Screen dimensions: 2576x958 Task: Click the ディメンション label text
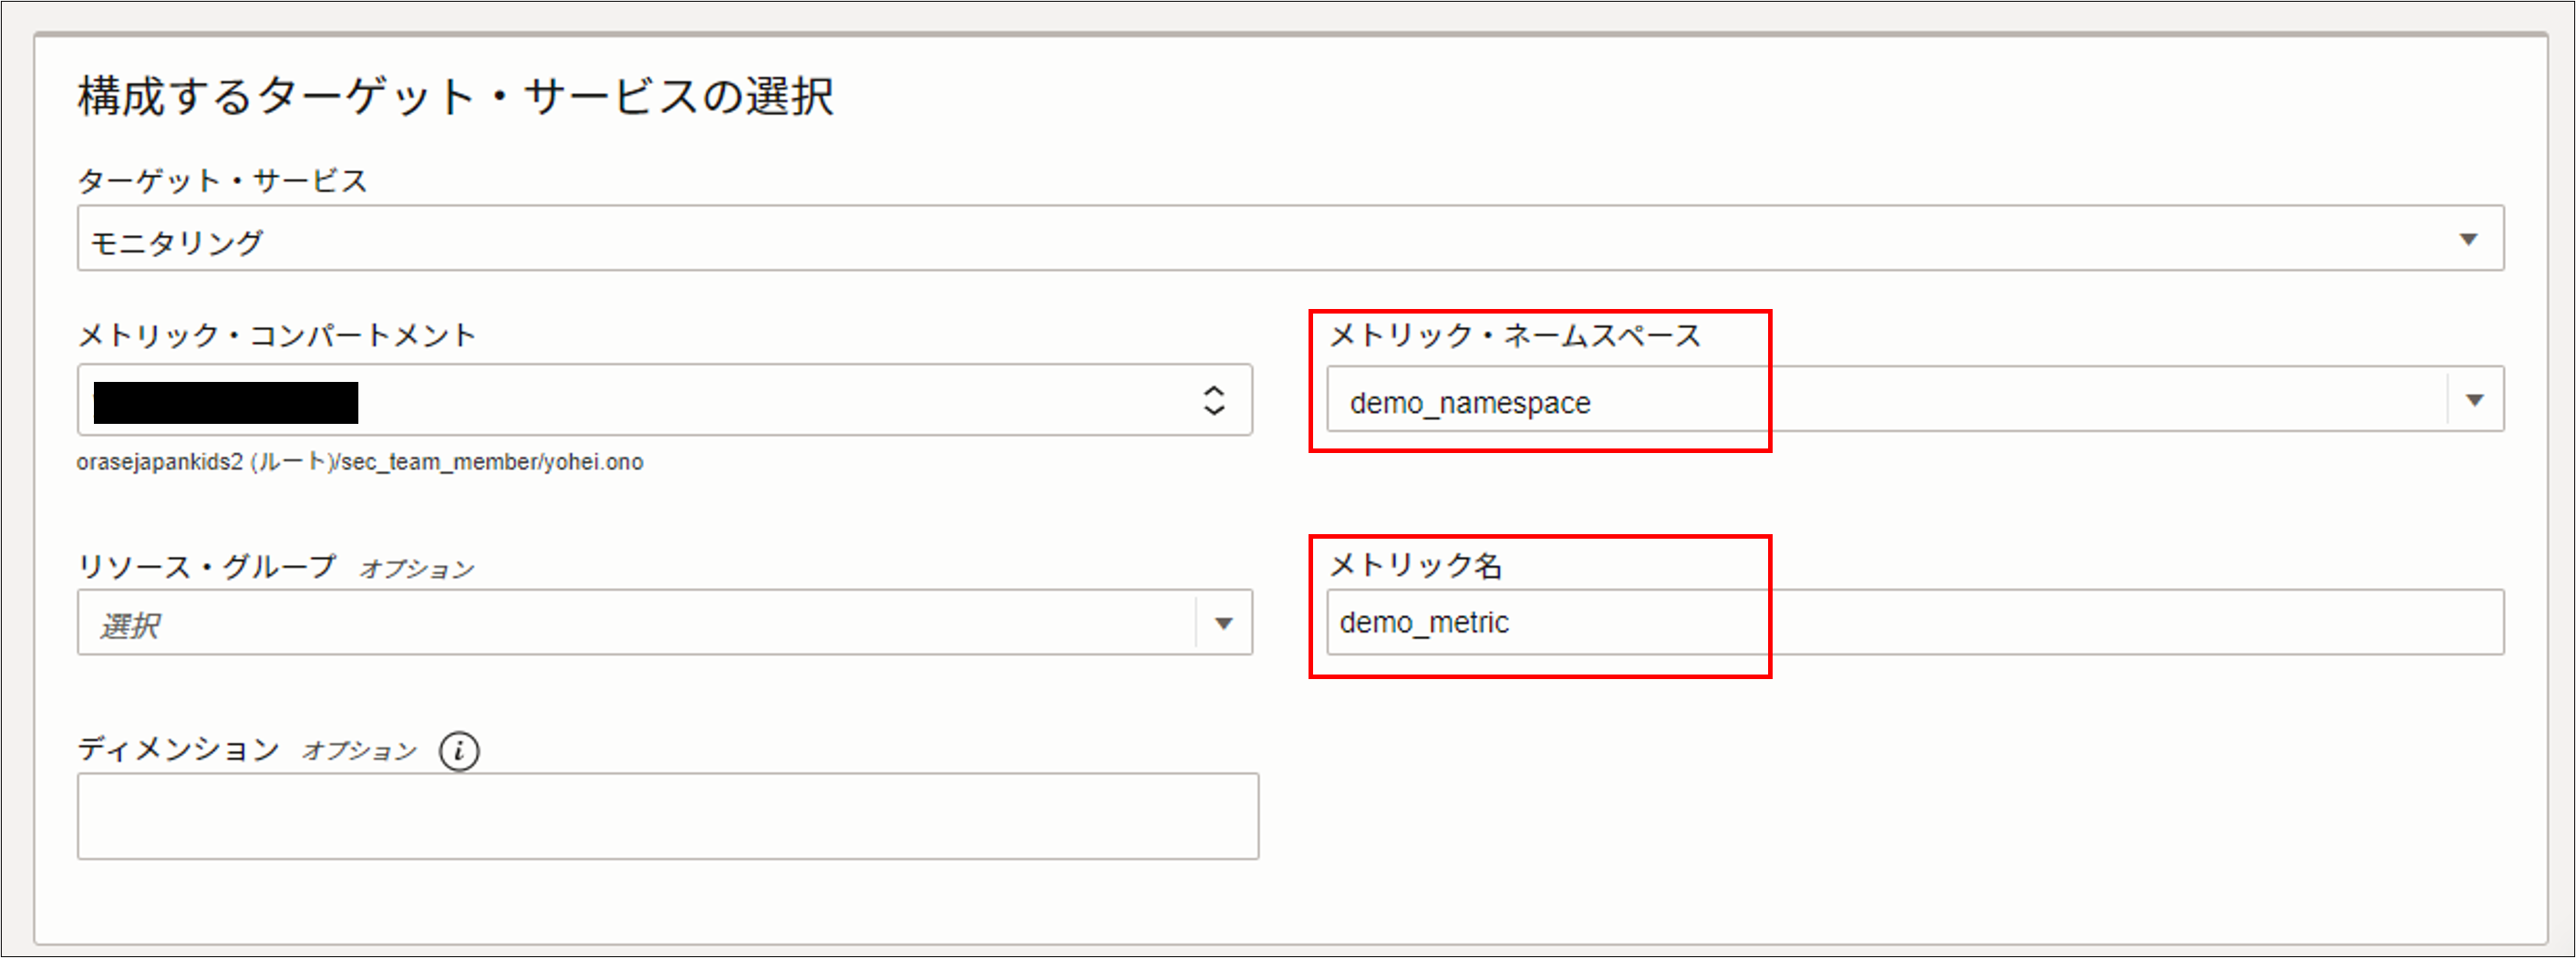click(179, 749)
